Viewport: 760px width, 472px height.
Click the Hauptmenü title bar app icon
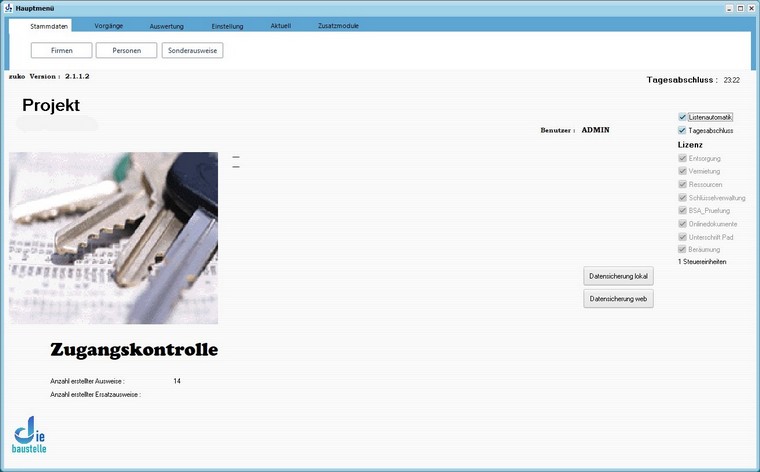(x=8, y=8)
